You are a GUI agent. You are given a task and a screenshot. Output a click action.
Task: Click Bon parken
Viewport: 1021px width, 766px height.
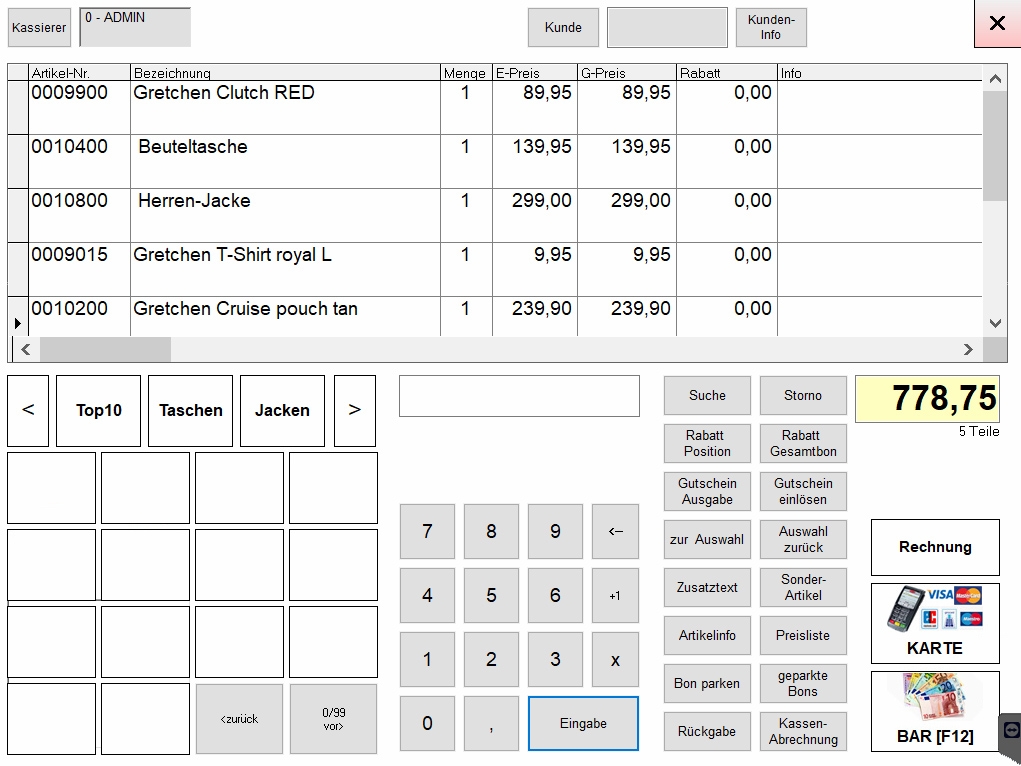point(707,683)
